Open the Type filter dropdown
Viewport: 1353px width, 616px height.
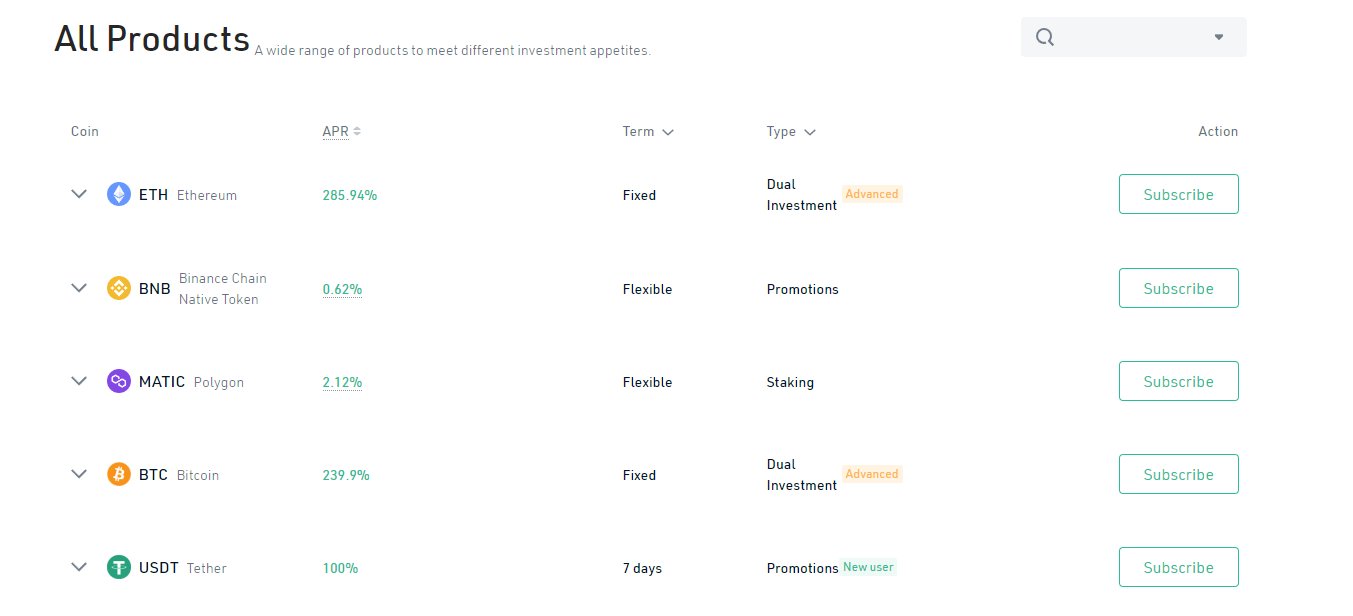(791, 132)
